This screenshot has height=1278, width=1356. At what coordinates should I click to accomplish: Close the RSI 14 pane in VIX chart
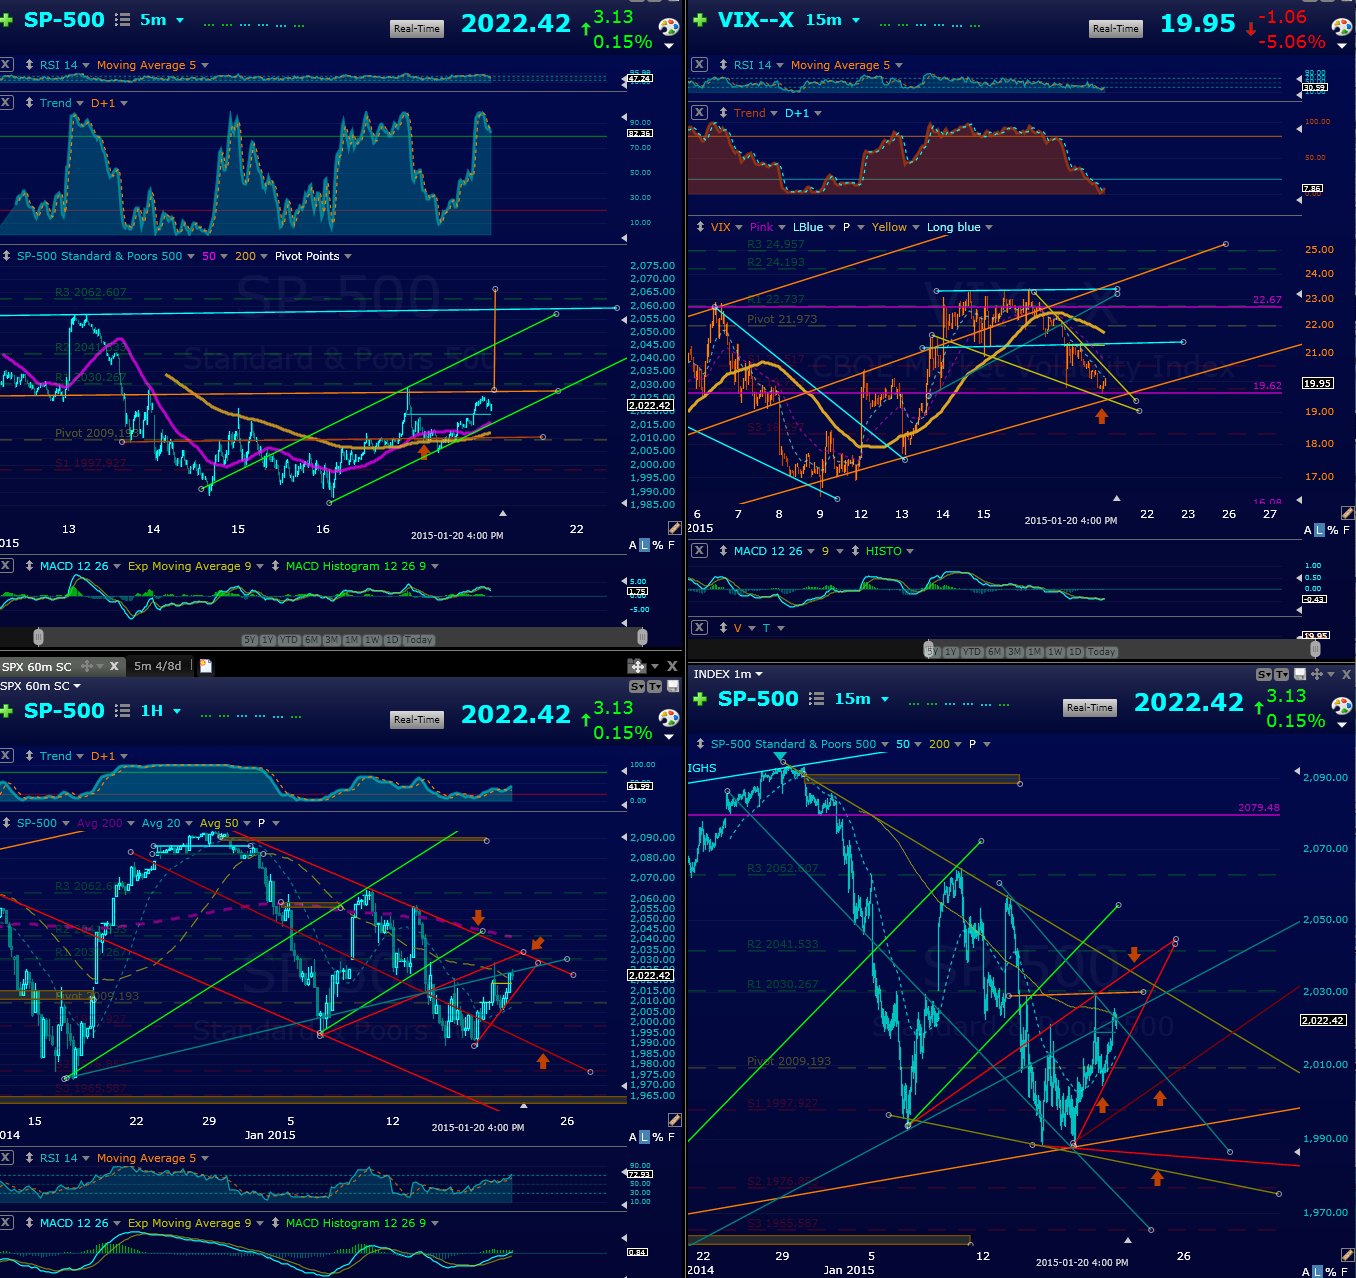pyautogui.click(x=699, y=65)
